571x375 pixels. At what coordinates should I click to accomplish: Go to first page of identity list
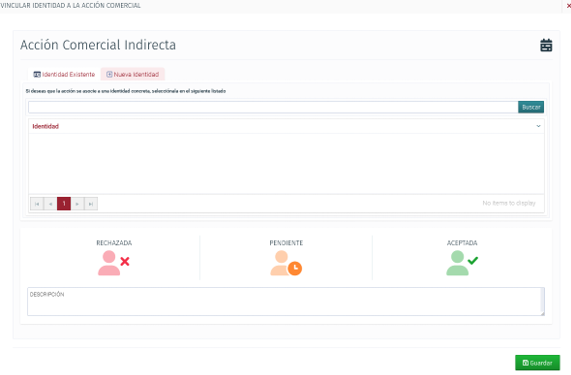[37, 204]
